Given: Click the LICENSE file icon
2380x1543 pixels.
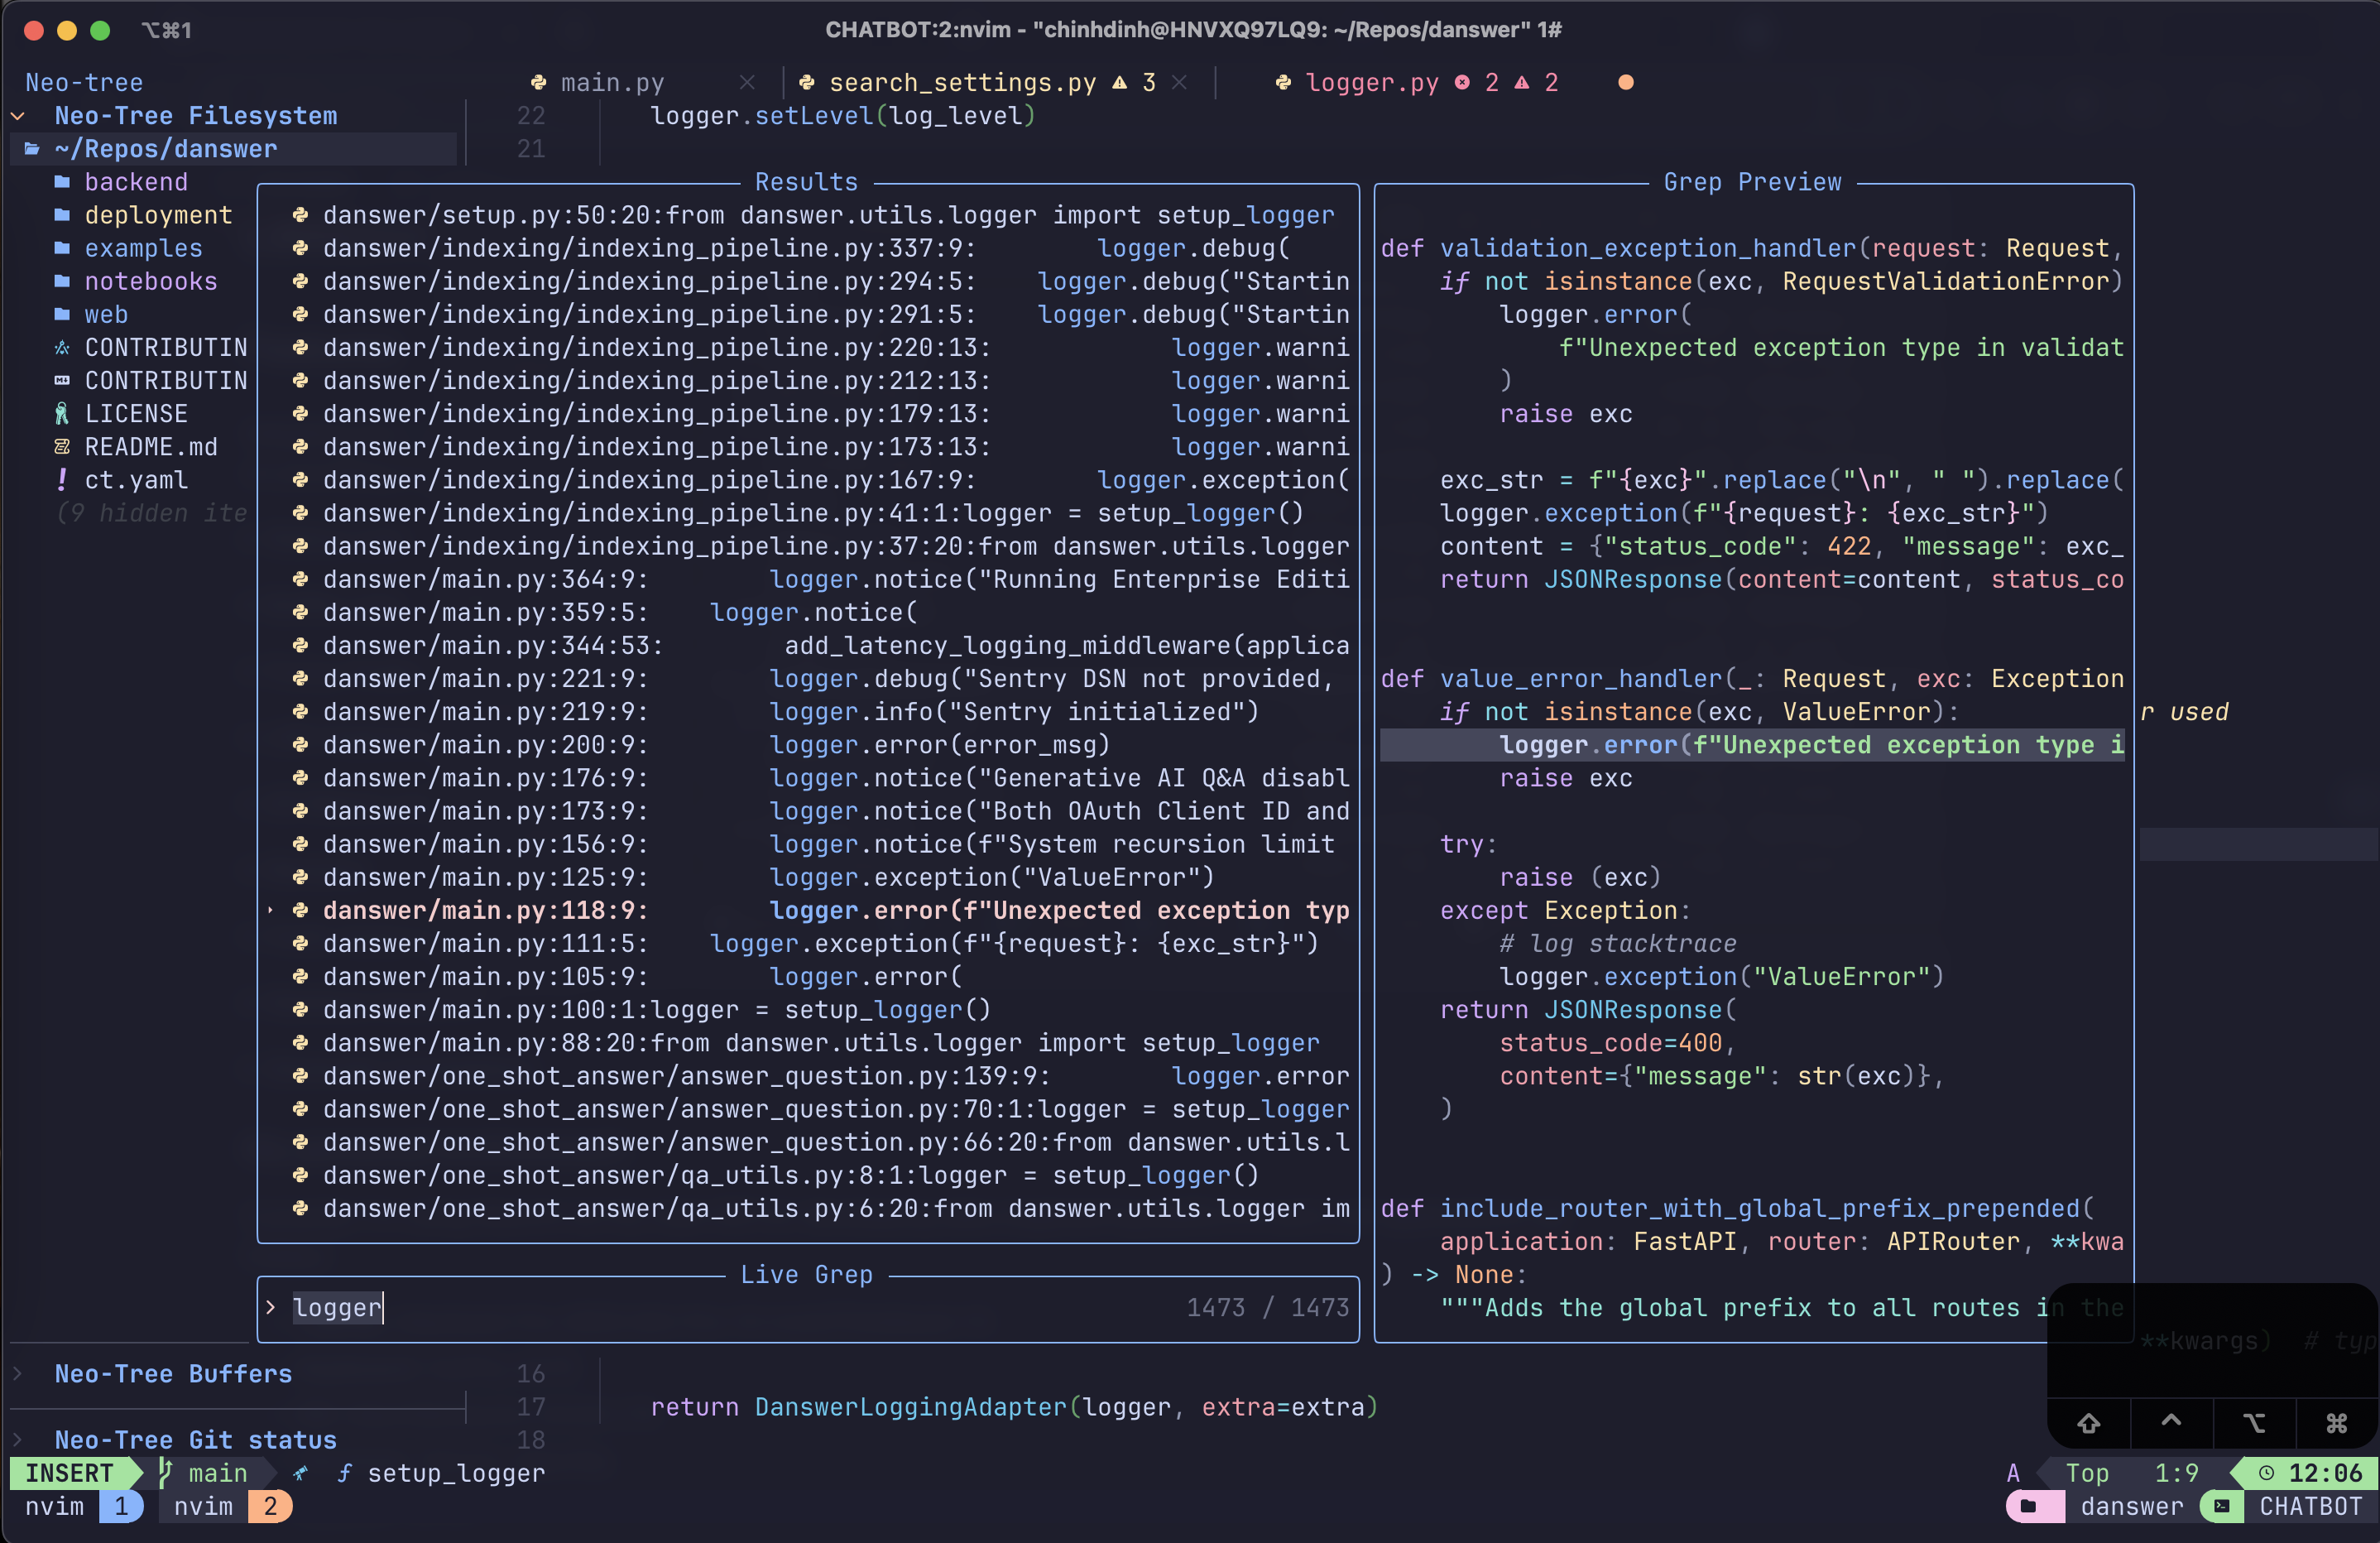Looking at the screenshot, I should [62, 414].
